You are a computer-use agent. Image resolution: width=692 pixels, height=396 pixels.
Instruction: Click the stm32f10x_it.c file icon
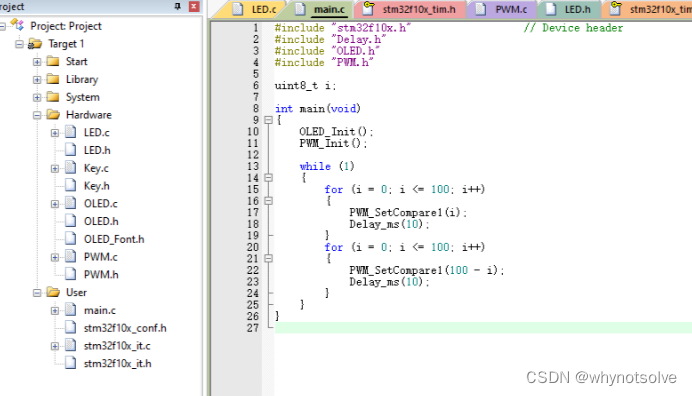tap(71, 345)
